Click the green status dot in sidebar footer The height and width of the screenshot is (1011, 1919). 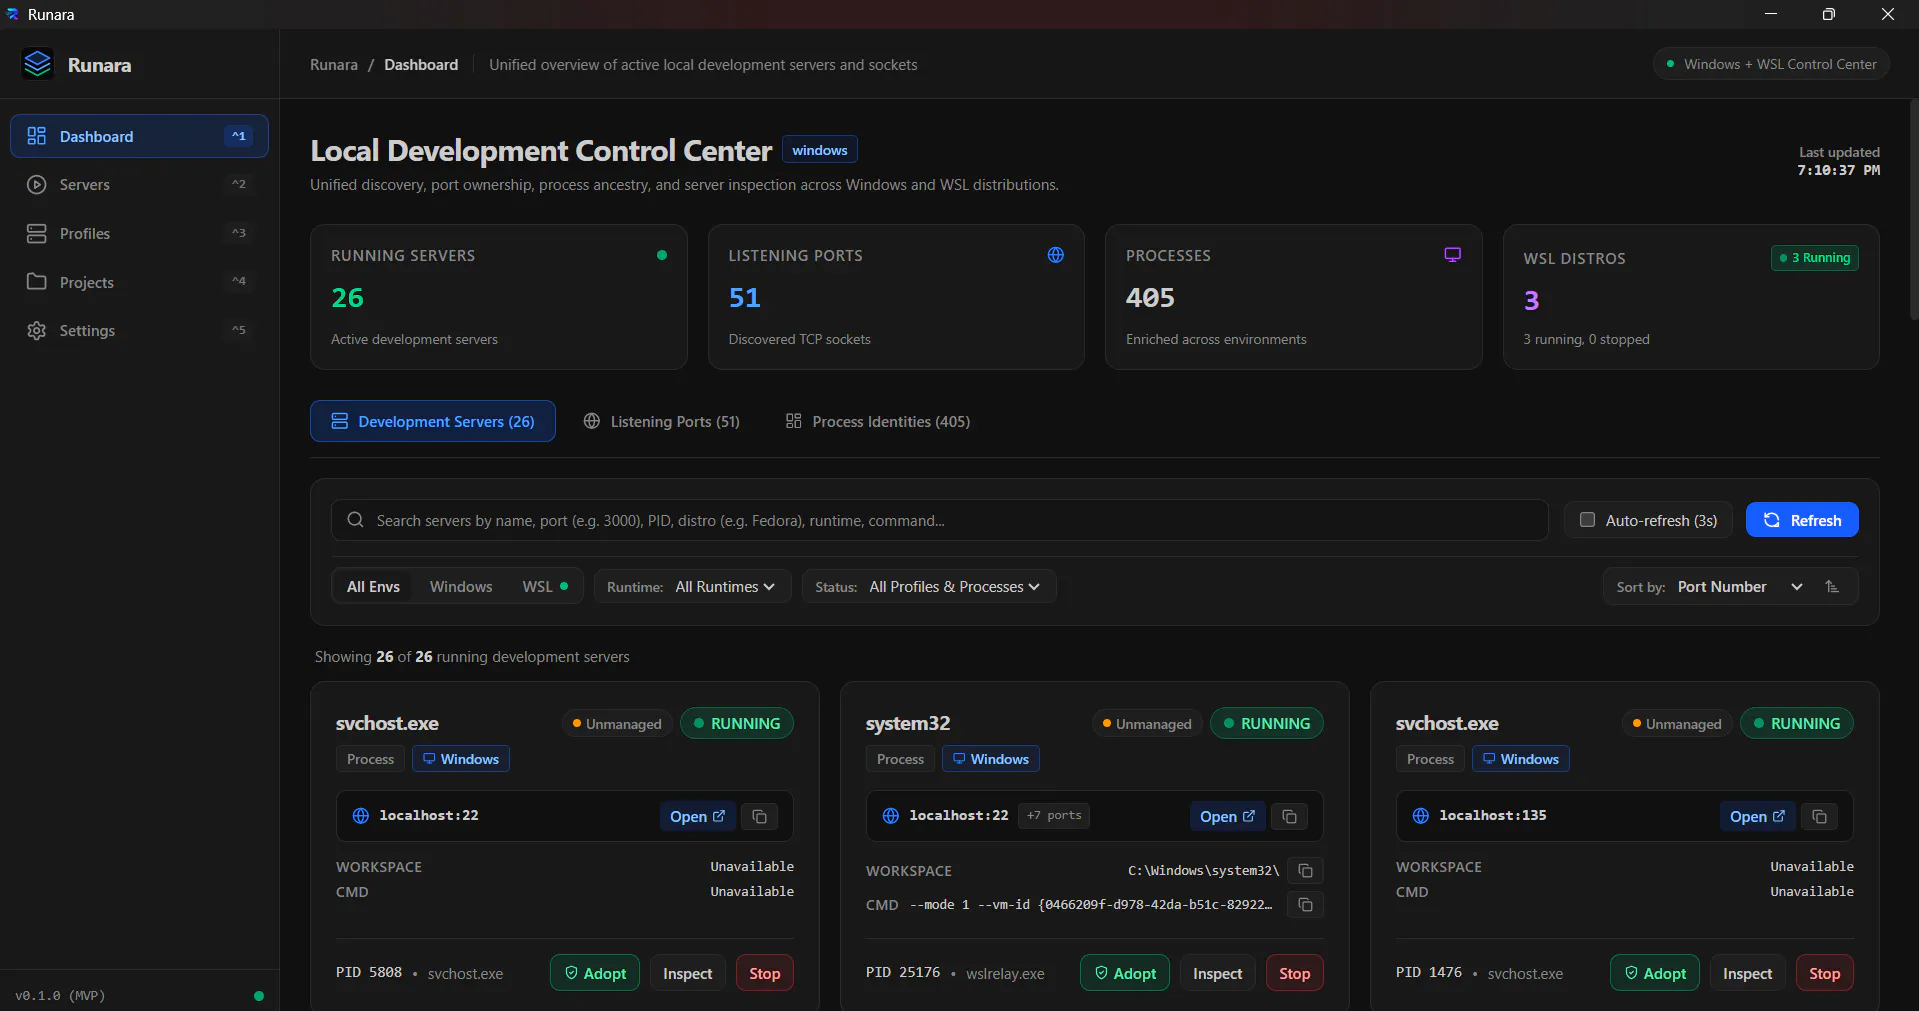tap(259, 996)
